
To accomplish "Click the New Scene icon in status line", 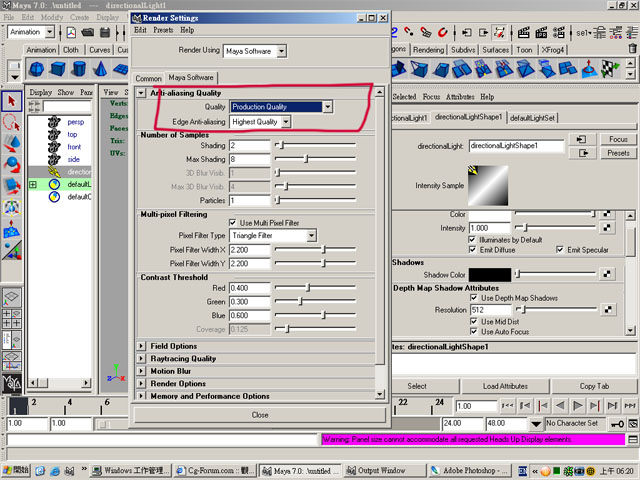I will [71, 33].
